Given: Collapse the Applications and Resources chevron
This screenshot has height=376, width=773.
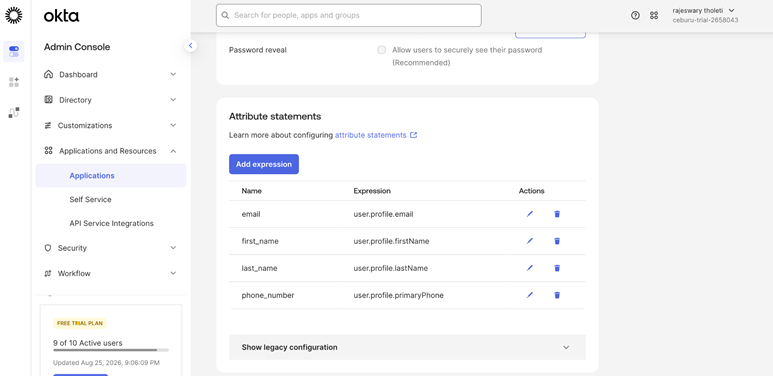Looking at the screenshot, I should pos(173,151).
